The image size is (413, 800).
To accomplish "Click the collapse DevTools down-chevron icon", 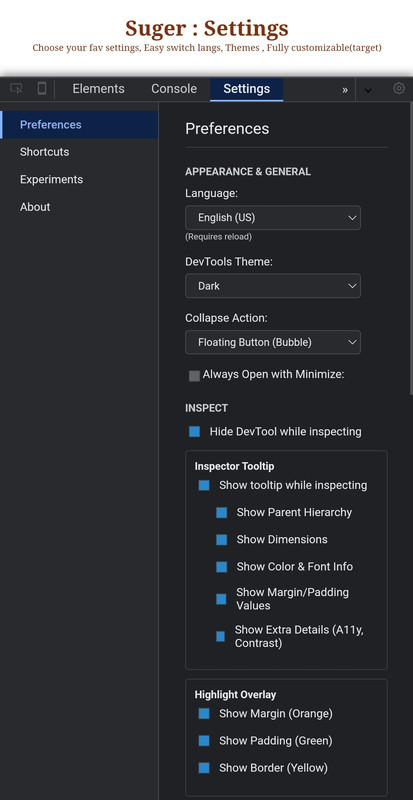I will pos(368,90).
